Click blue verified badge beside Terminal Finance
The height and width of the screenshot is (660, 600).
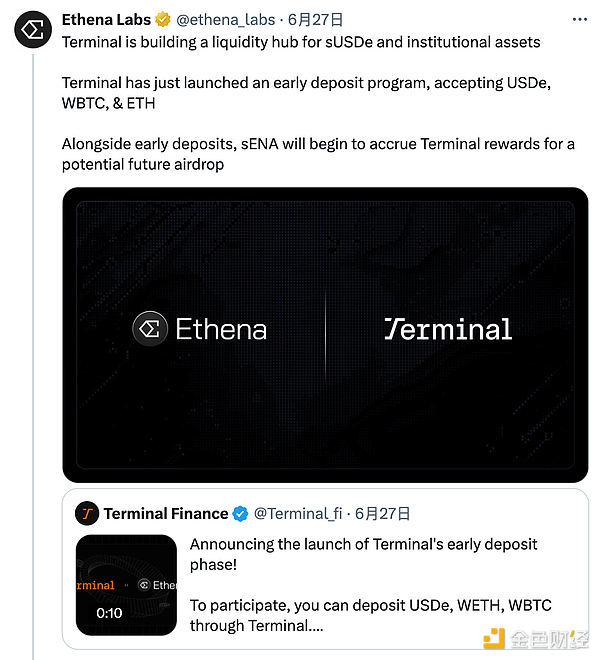[x=240, y=514]
